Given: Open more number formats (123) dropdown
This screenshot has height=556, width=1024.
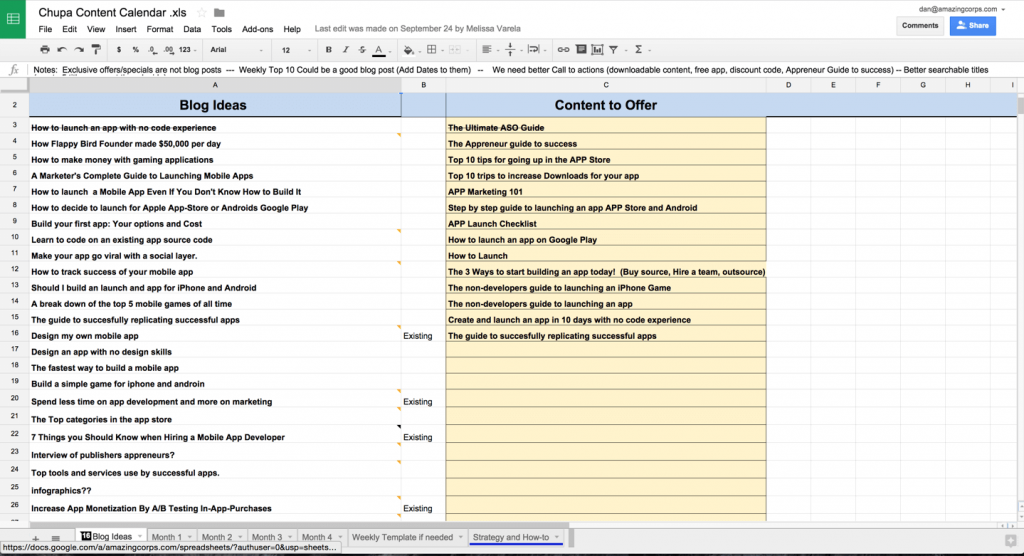Looking at the screenshot, I should (x=187, y=50).
